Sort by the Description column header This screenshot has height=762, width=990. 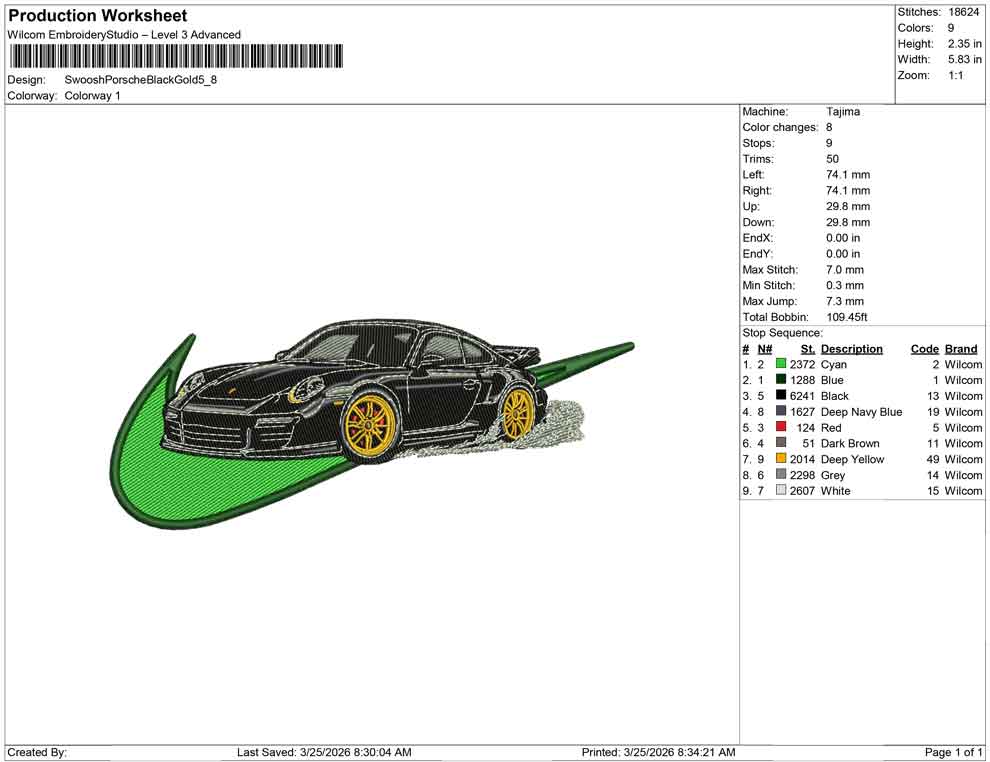(852, 348)
